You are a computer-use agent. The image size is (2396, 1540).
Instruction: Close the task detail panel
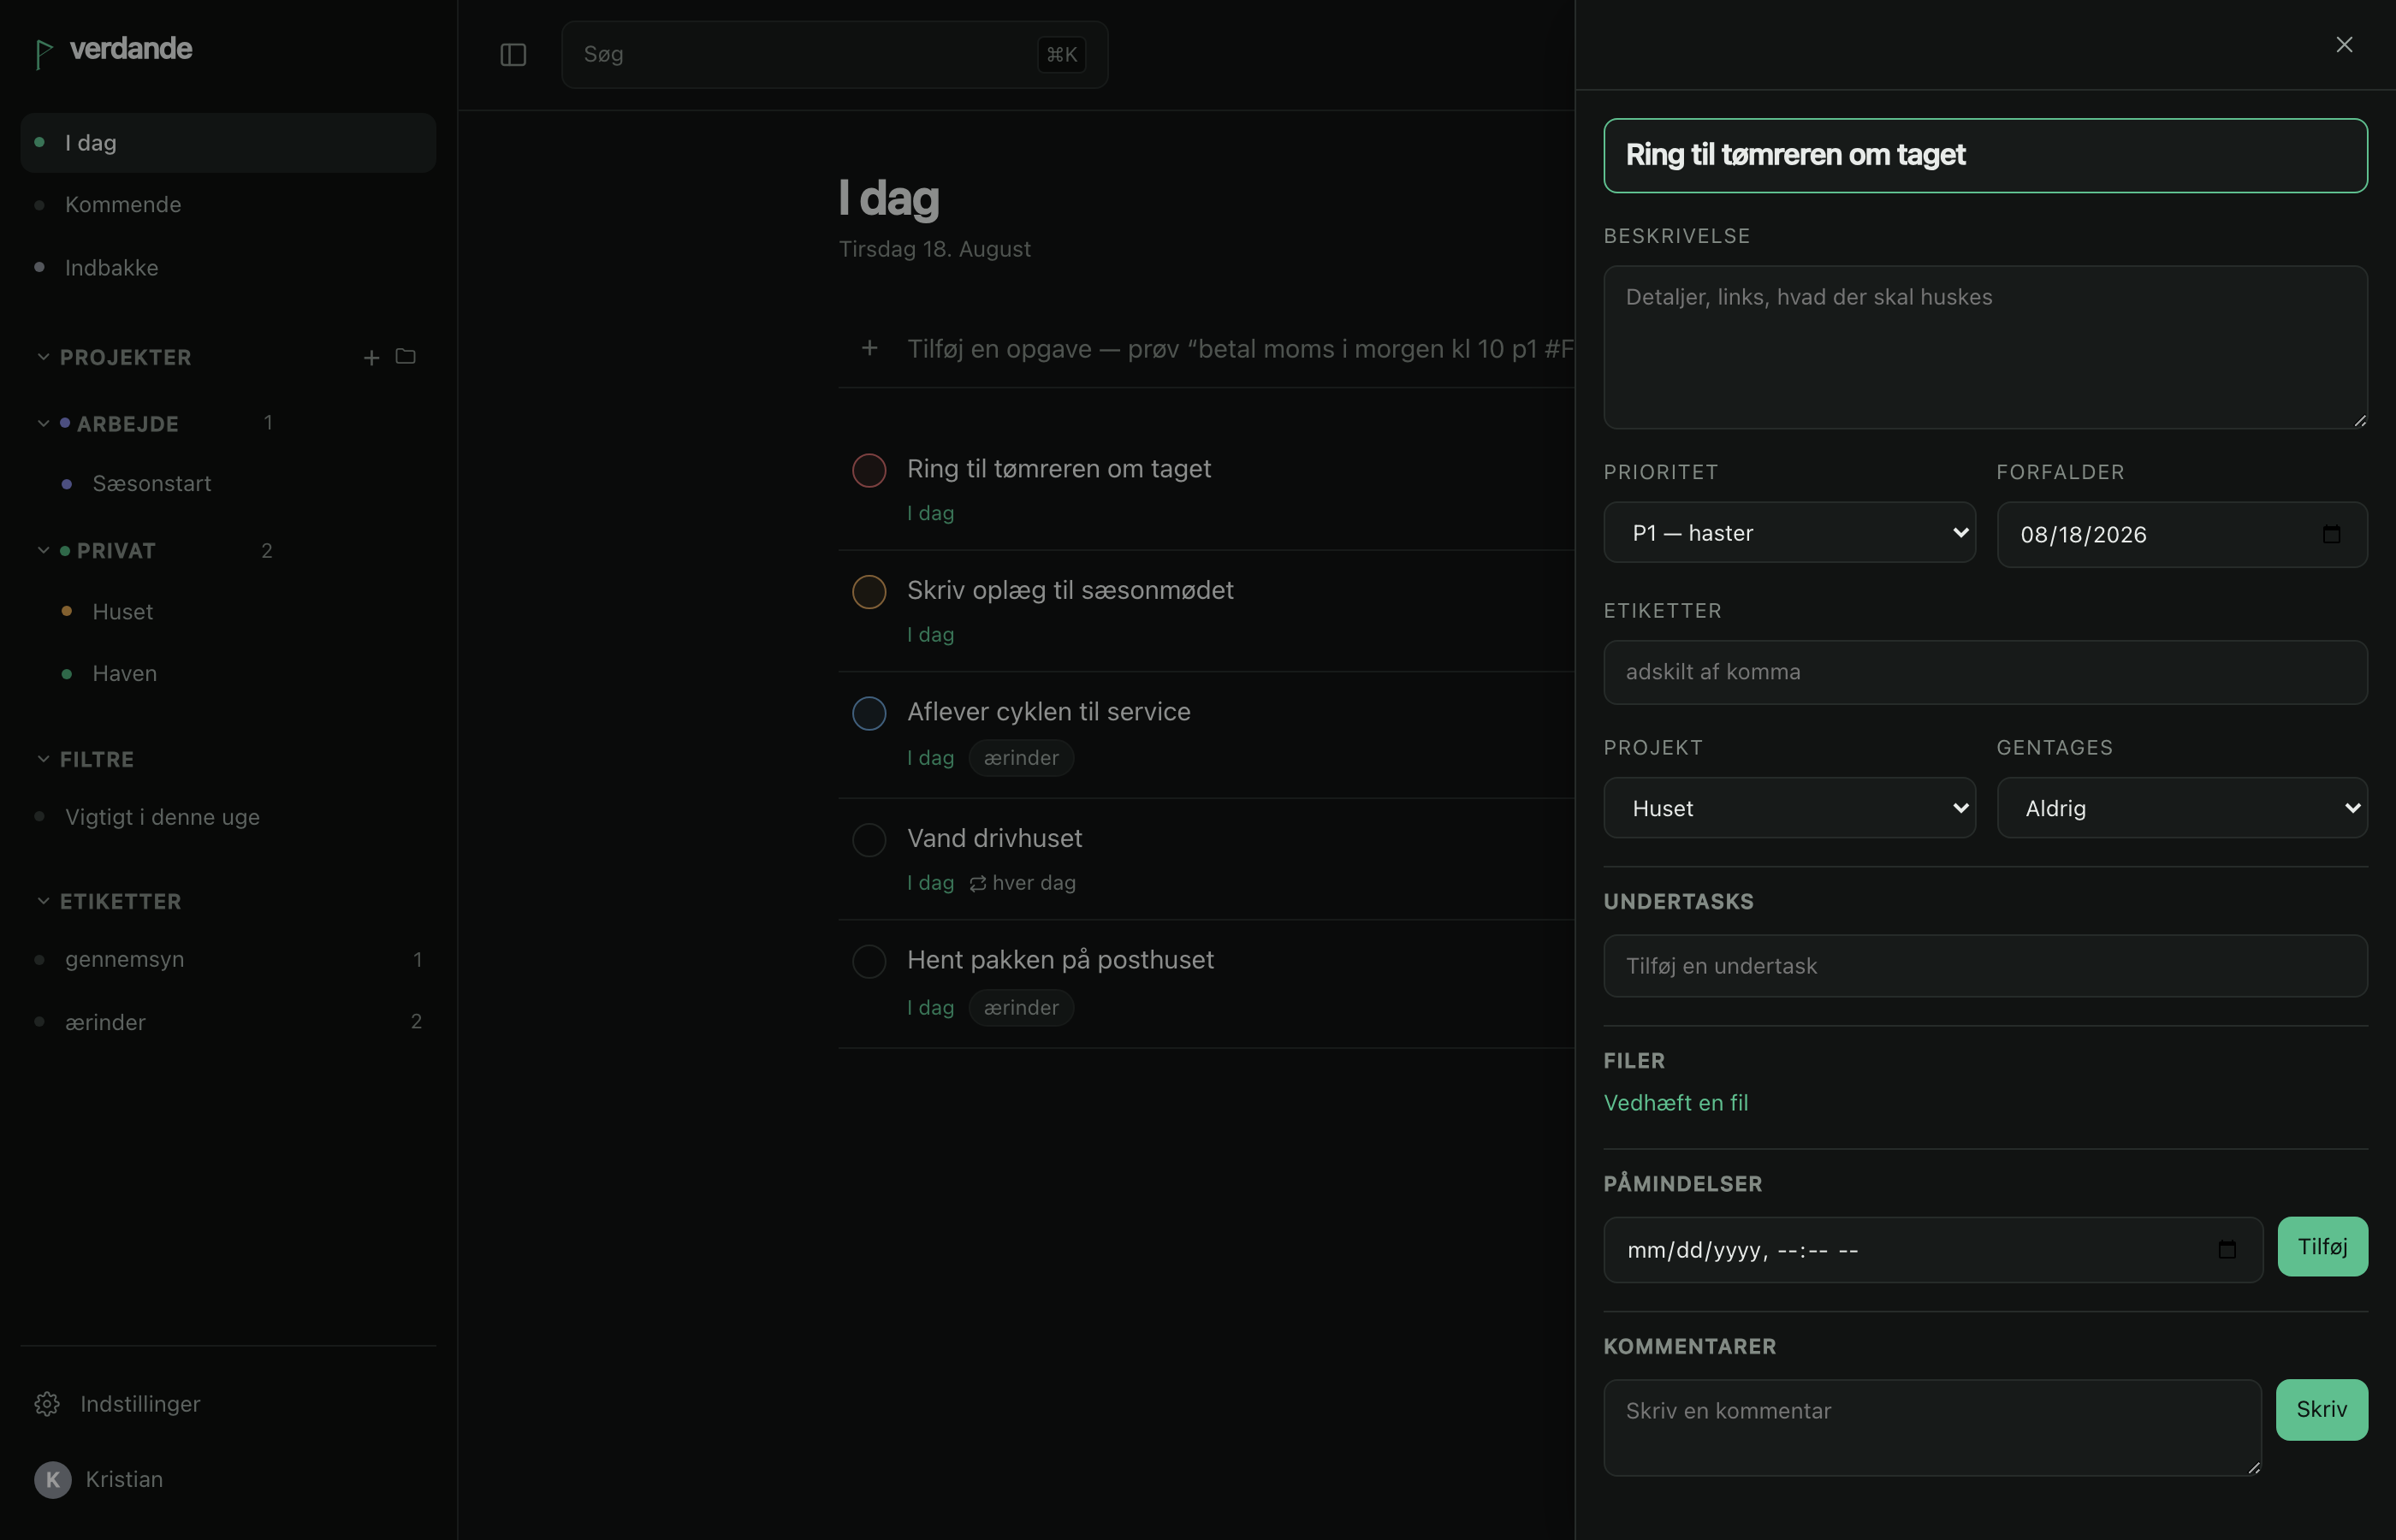click(x=2344, y=45)
